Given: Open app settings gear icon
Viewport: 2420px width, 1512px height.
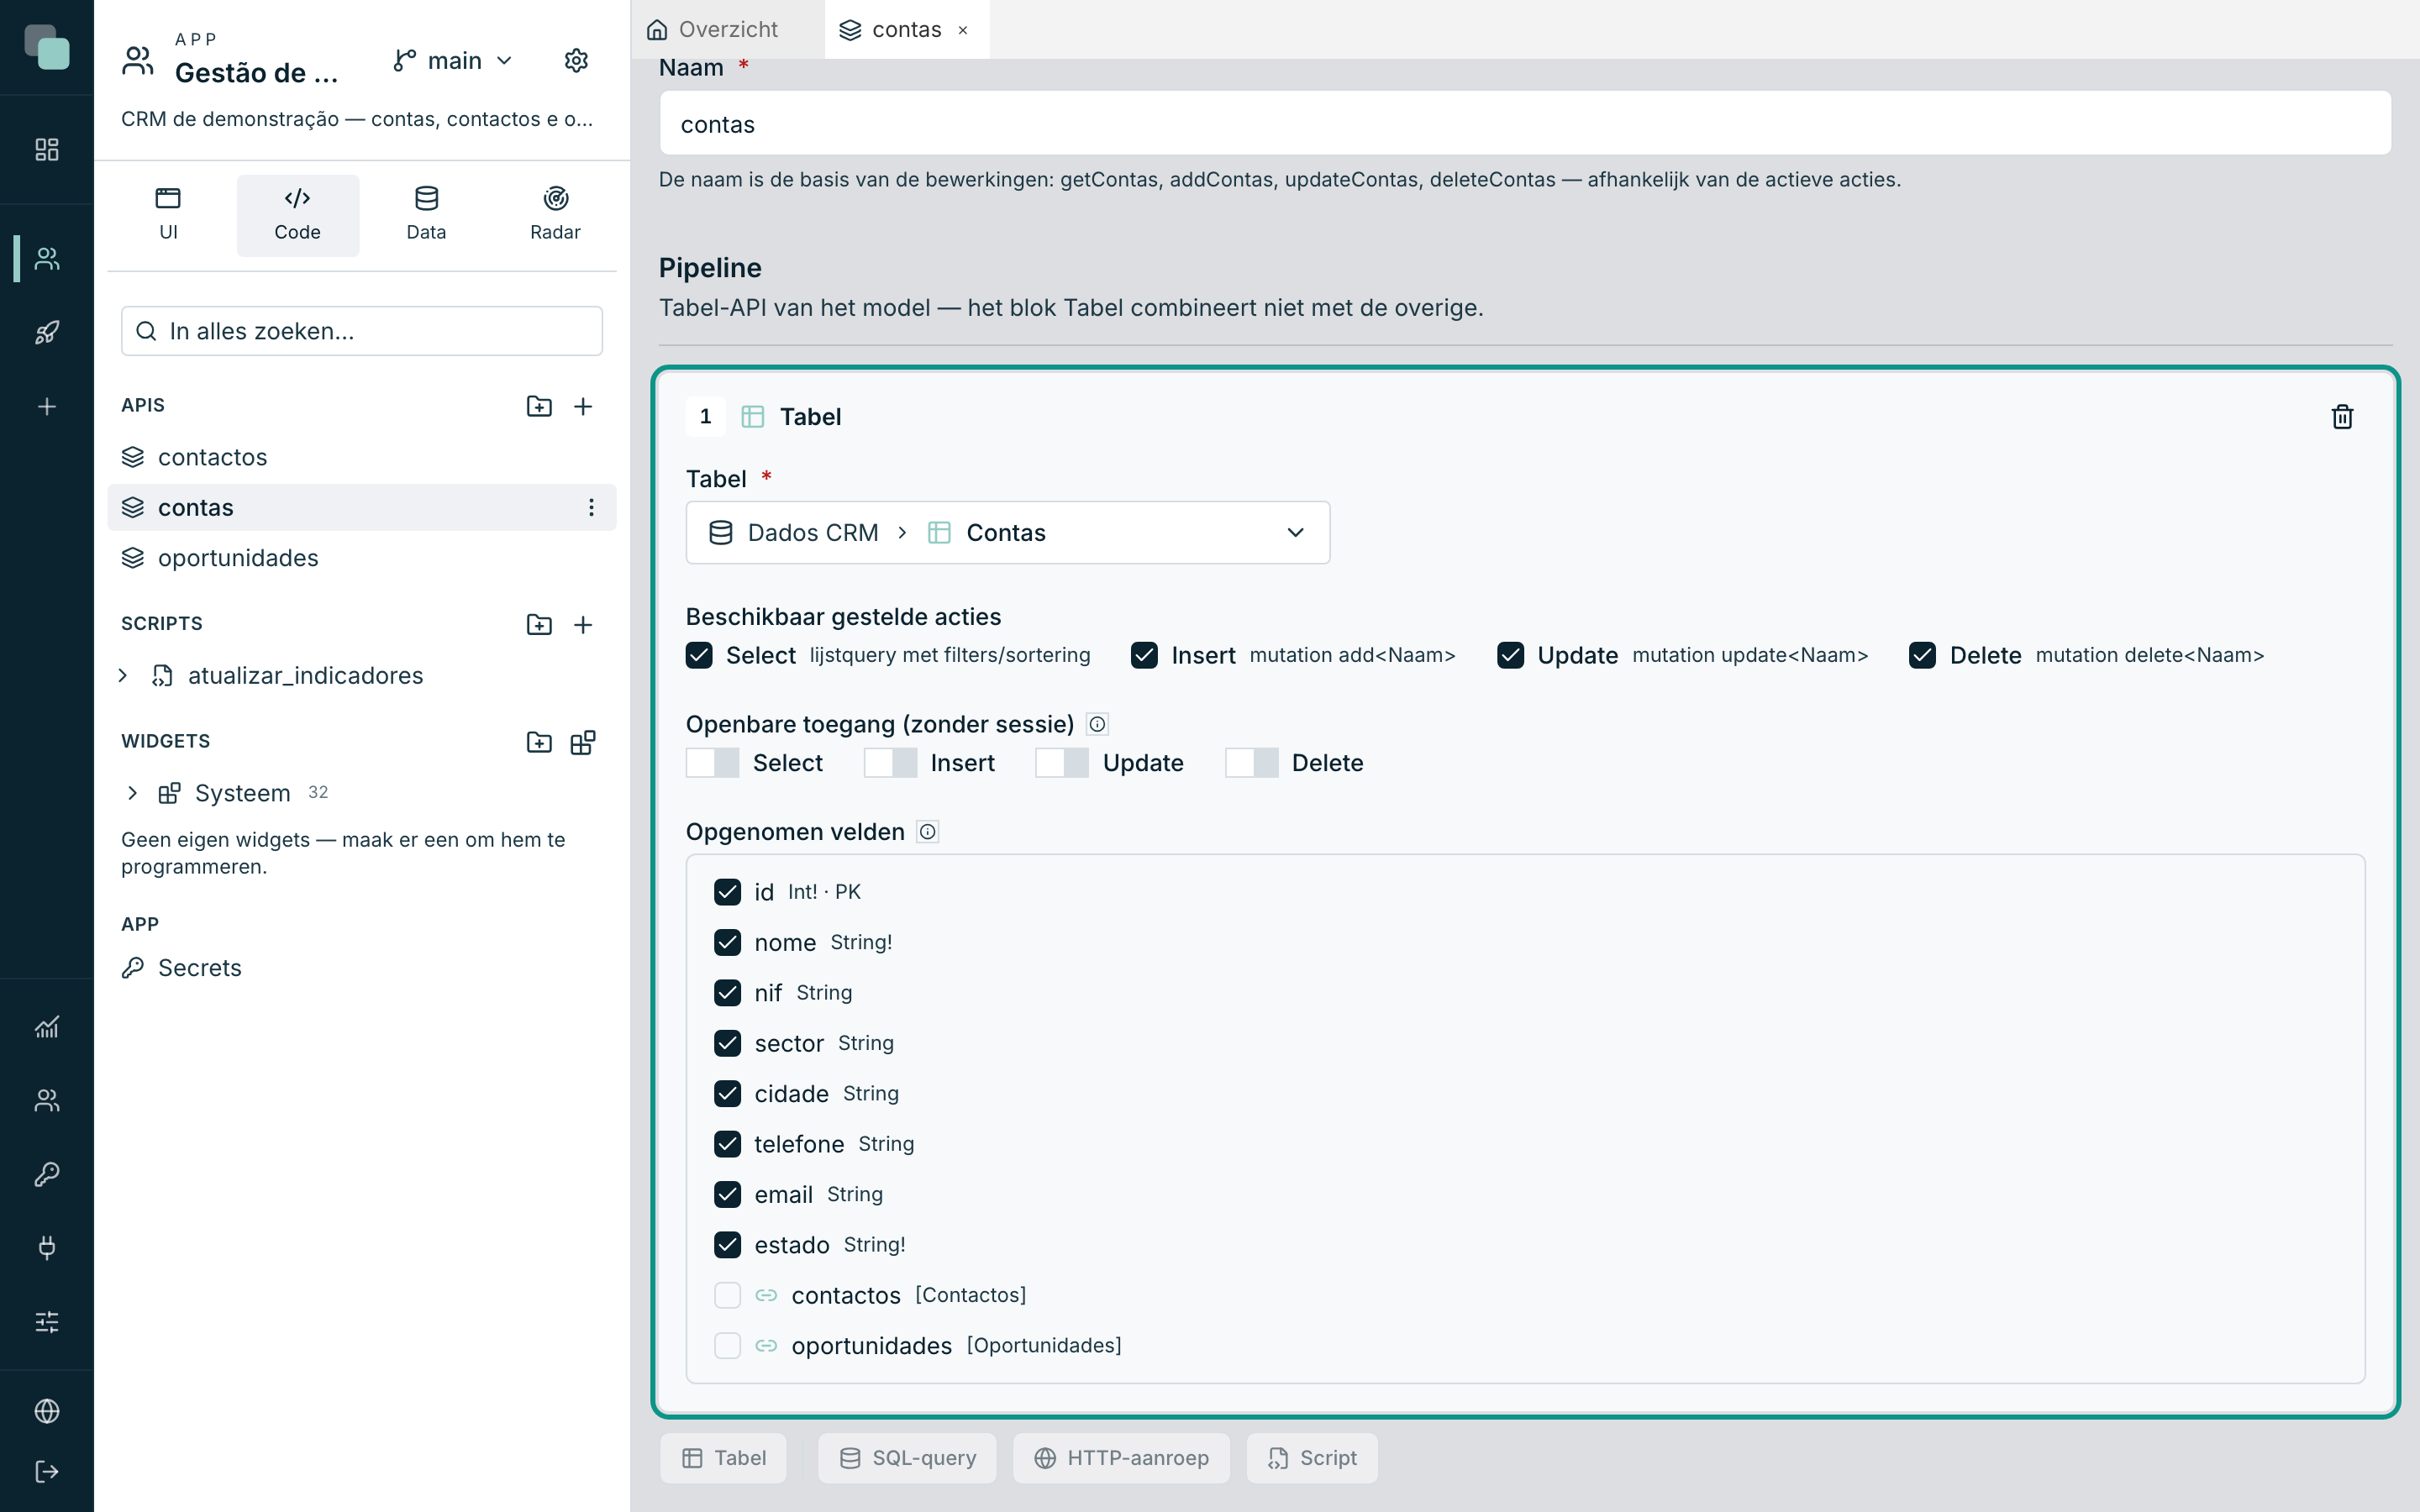Looking at the screenshot, I should 576,61.
